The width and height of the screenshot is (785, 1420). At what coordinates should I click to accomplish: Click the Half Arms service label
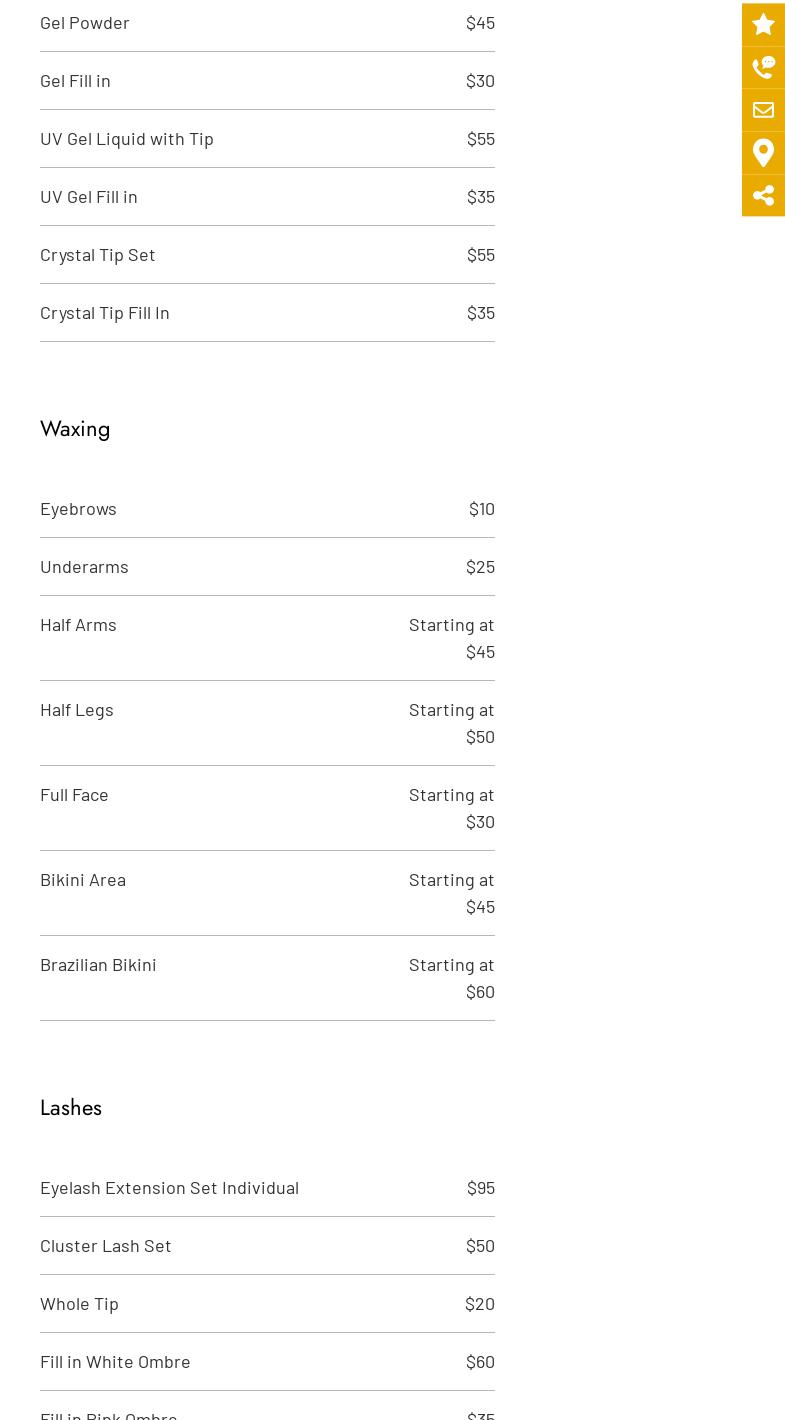tap(78, 625)
